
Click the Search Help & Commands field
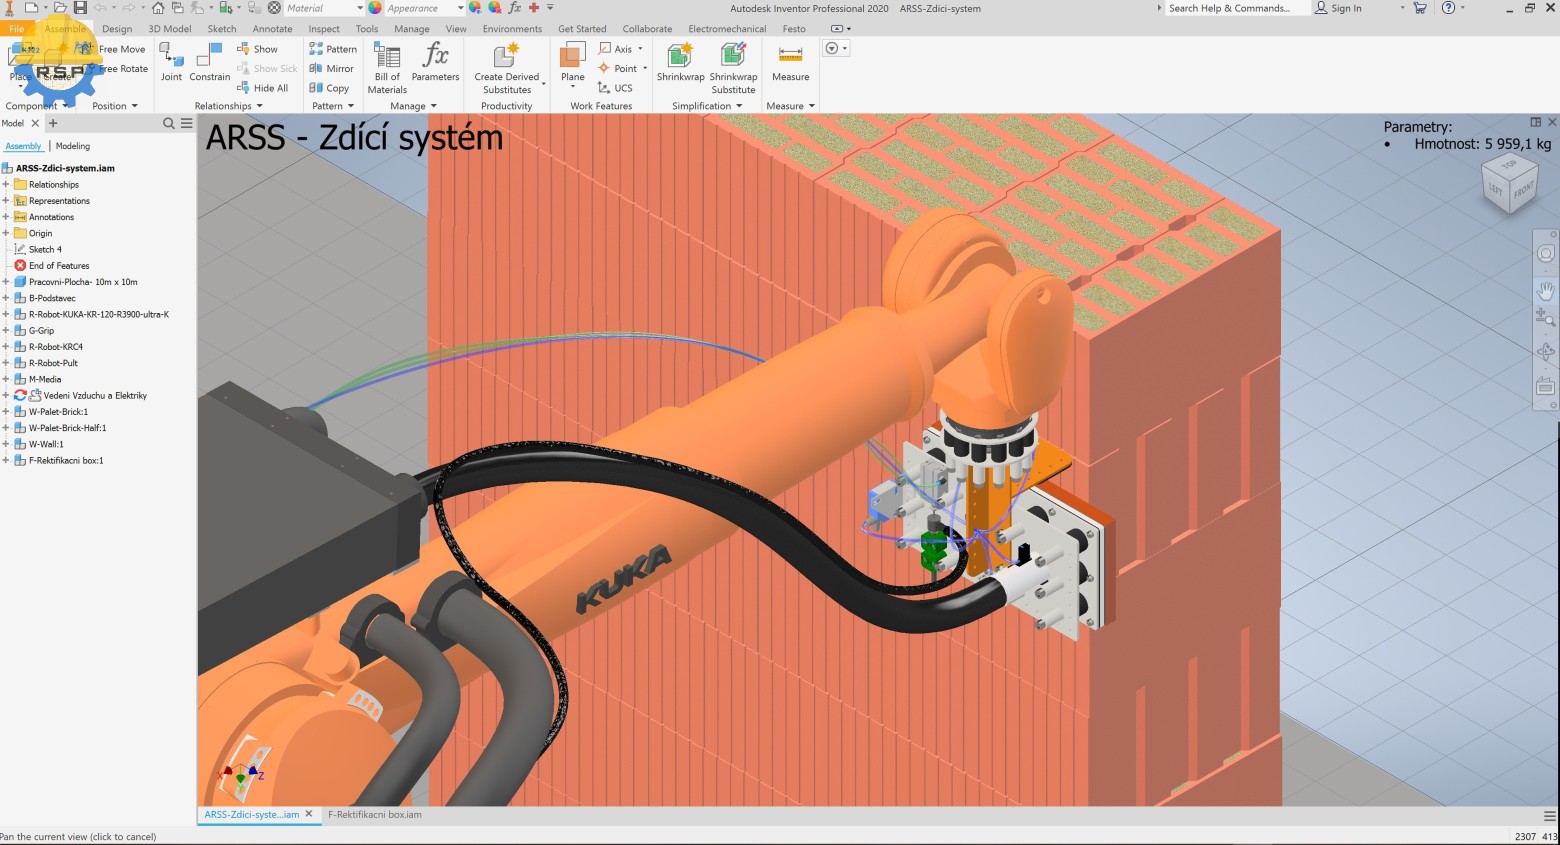(1237, 8)
